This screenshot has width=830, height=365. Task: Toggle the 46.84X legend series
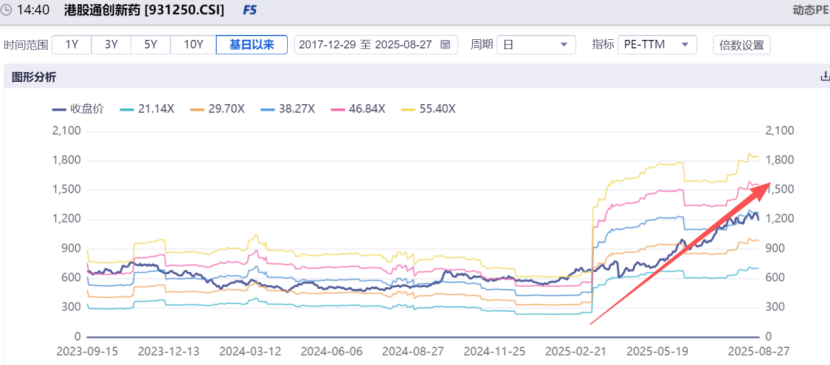click(x=358, y=109)
